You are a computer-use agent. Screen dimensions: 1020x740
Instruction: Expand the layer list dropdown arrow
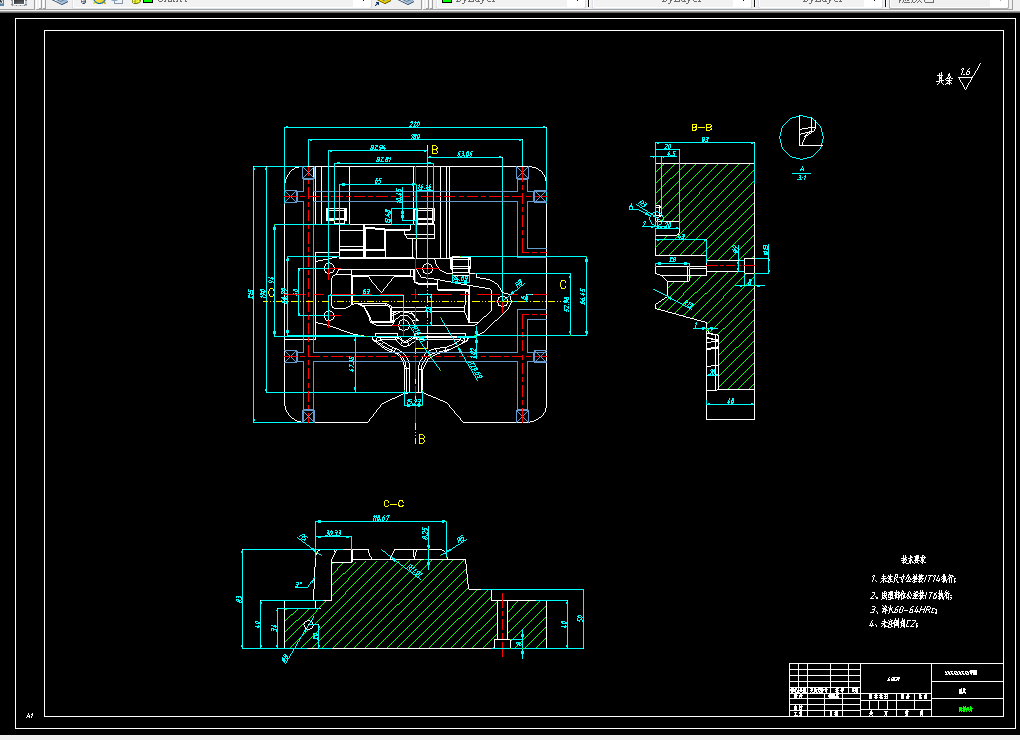pos(363,2)
